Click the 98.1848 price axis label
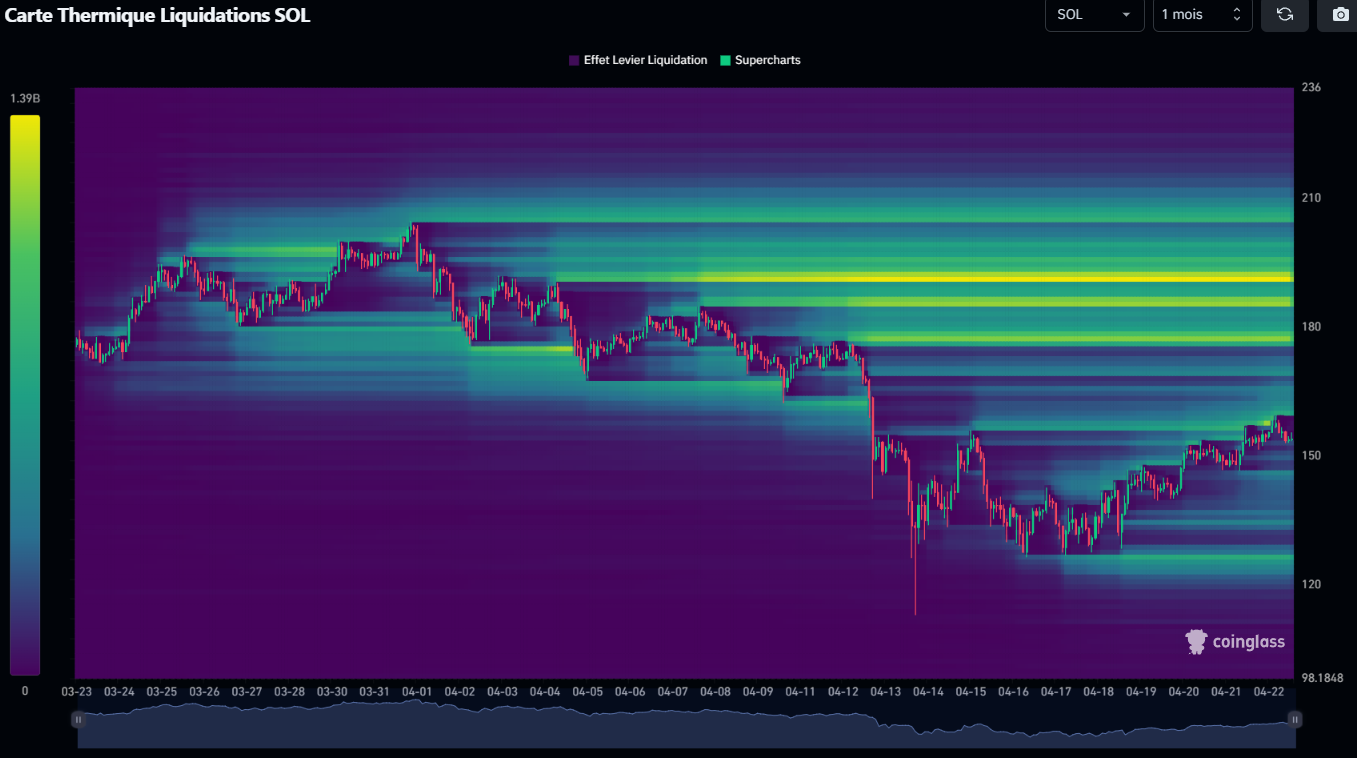The height and width of the screenshot is (758, 1357). [x=1323, y=678]
